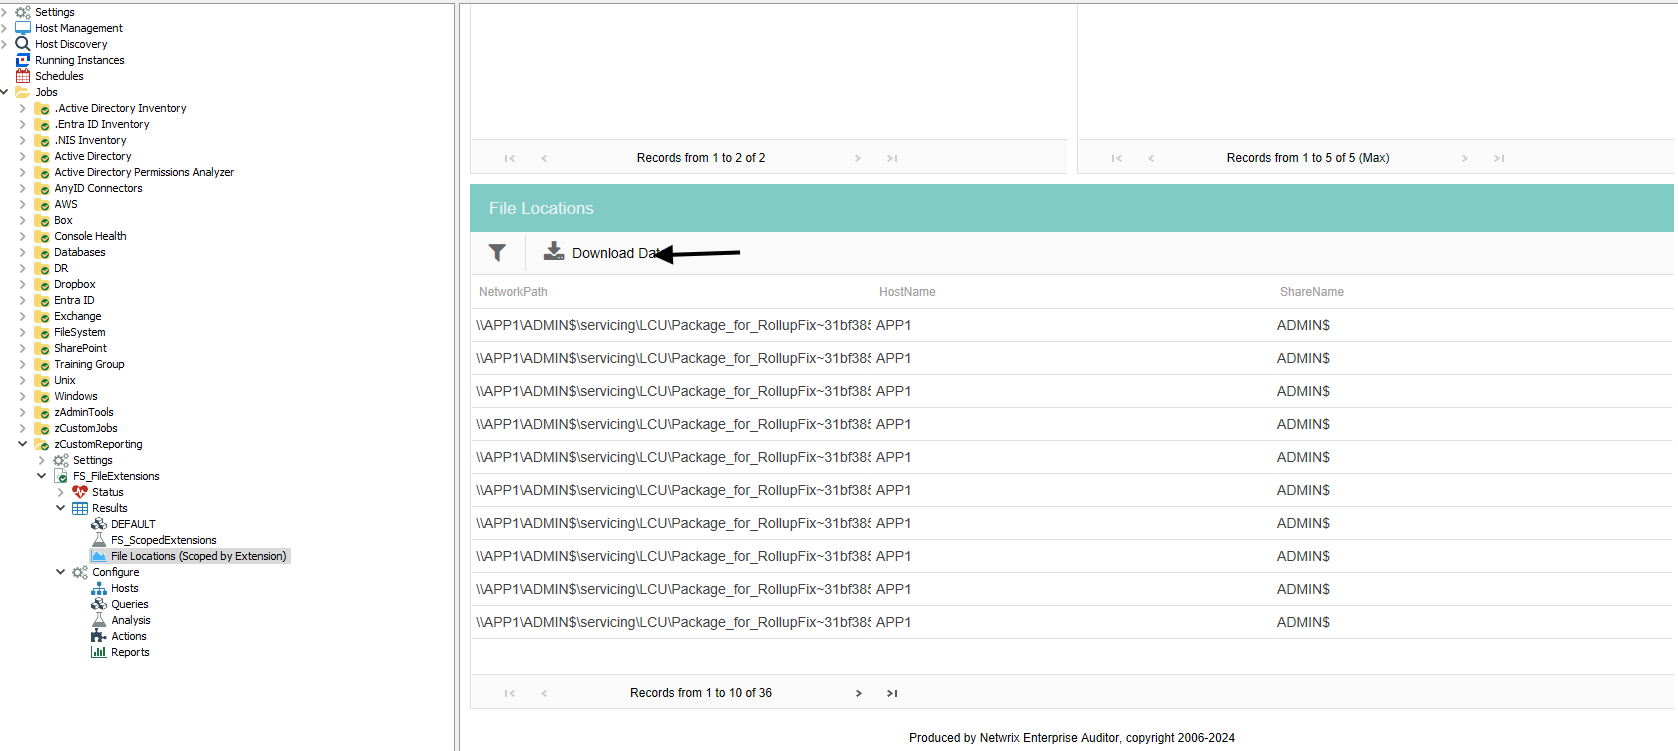Expand the .Active Directory Inventory node
The width and height of the screenshot is (1678, 751).
[23, 108]
